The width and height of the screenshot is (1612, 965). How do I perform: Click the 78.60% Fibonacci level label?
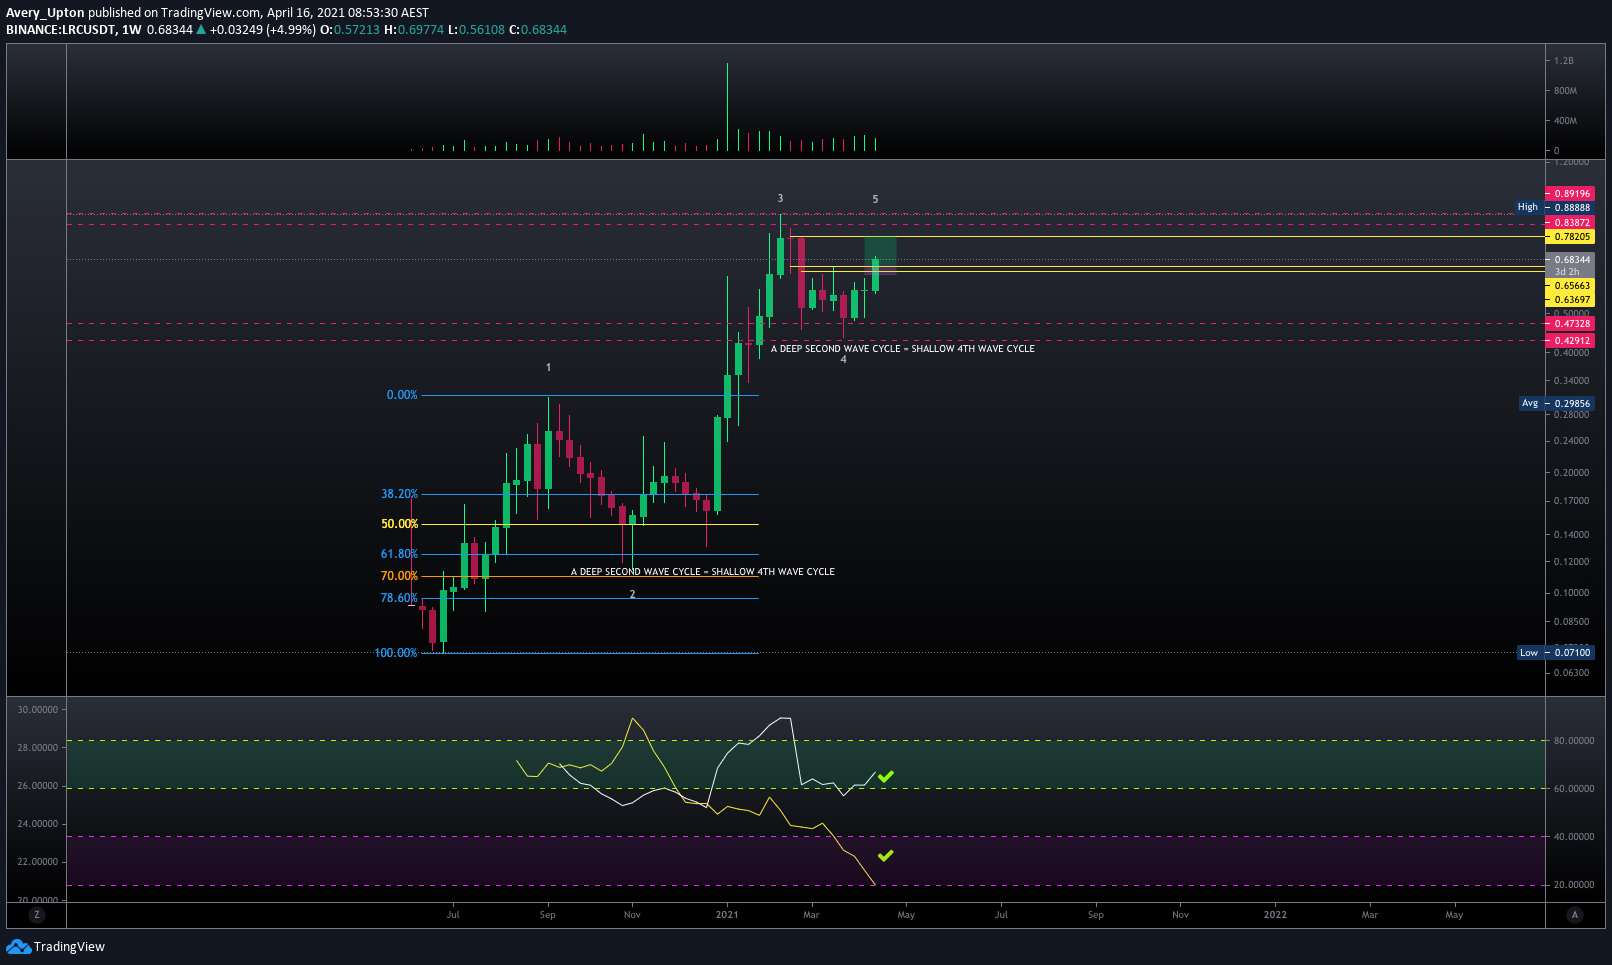click(399, 598)
